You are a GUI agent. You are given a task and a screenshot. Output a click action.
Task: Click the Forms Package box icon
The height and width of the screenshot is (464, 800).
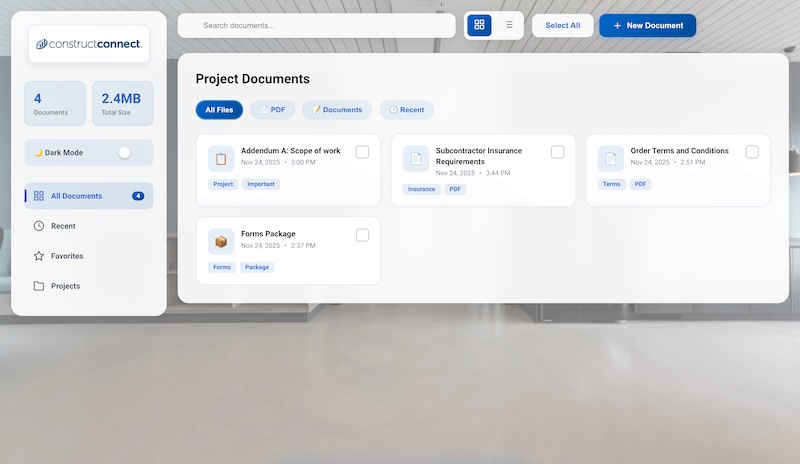(221, 241)
